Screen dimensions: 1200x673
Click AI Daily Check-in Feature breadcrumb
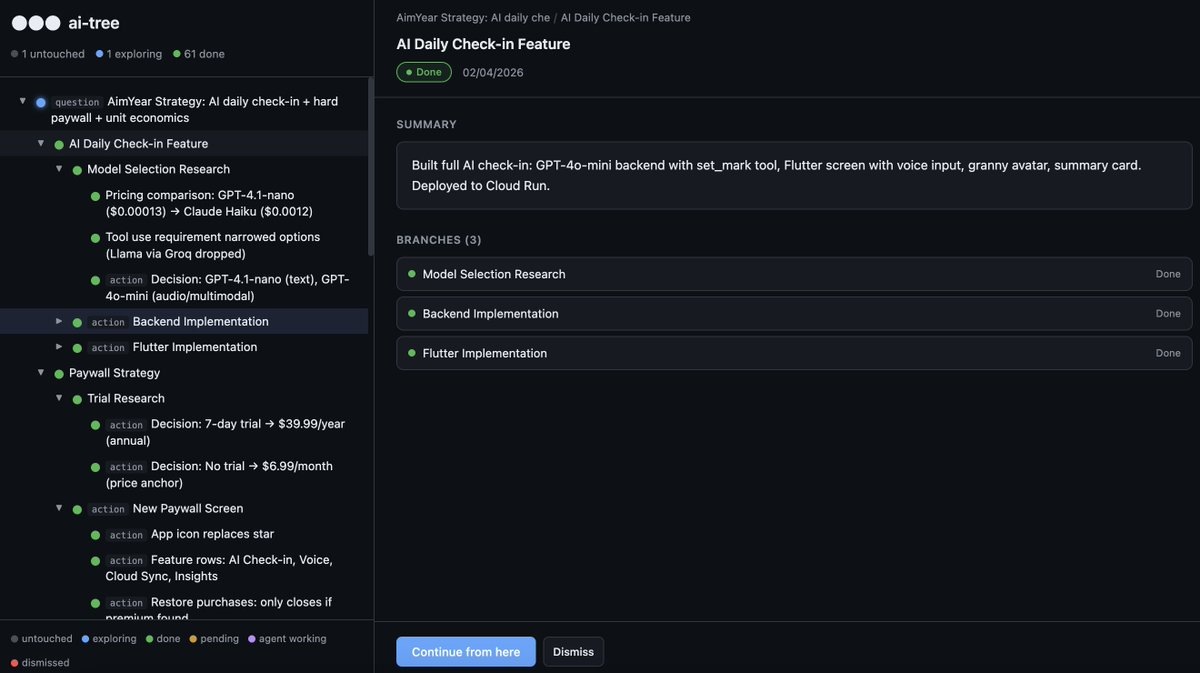625,18
